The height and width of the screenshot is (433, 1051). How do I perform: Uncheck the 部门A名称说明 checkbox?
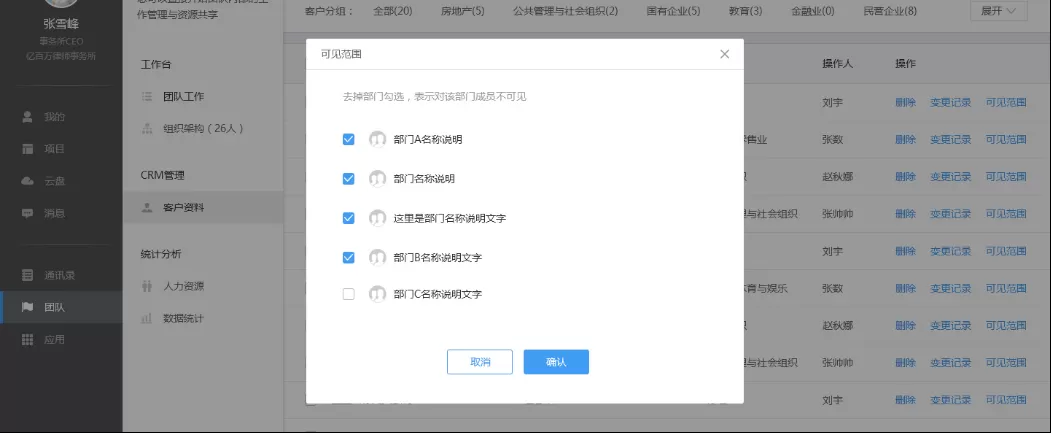tap(349, 139)
